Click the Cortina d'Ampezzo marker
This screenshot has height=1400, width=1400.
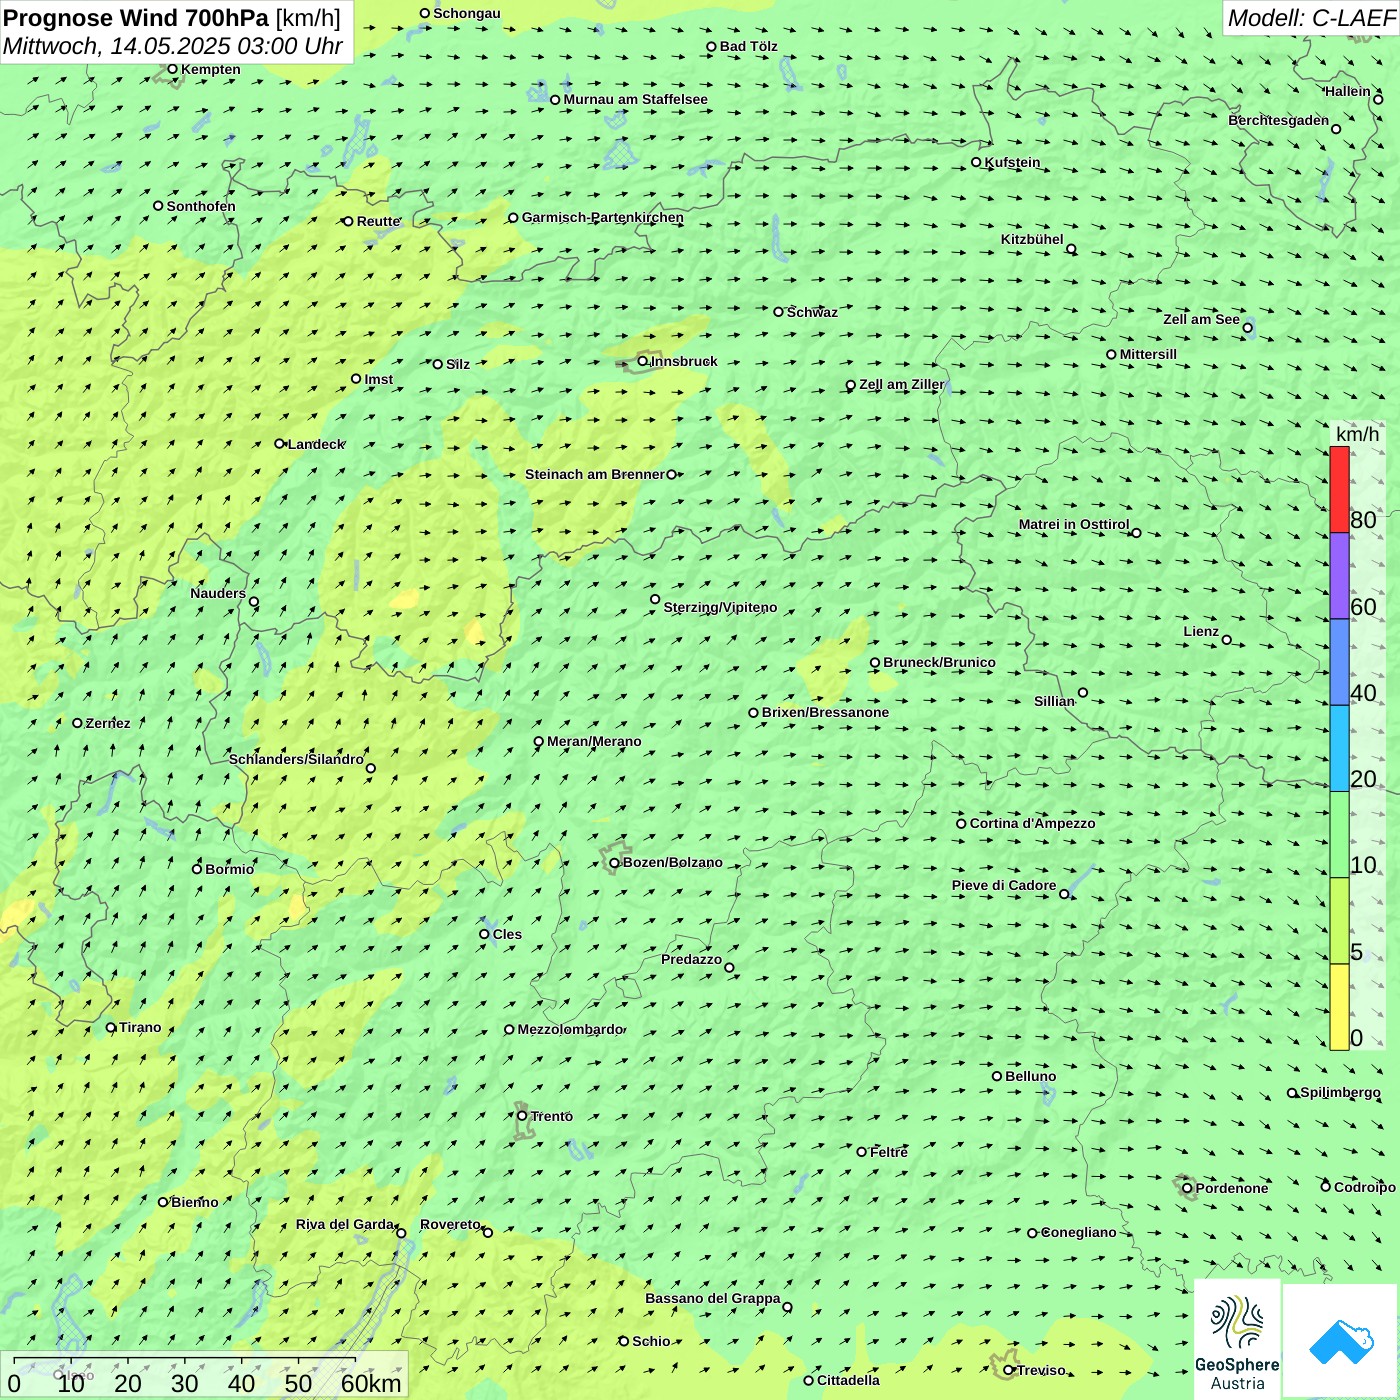(961, 824)
